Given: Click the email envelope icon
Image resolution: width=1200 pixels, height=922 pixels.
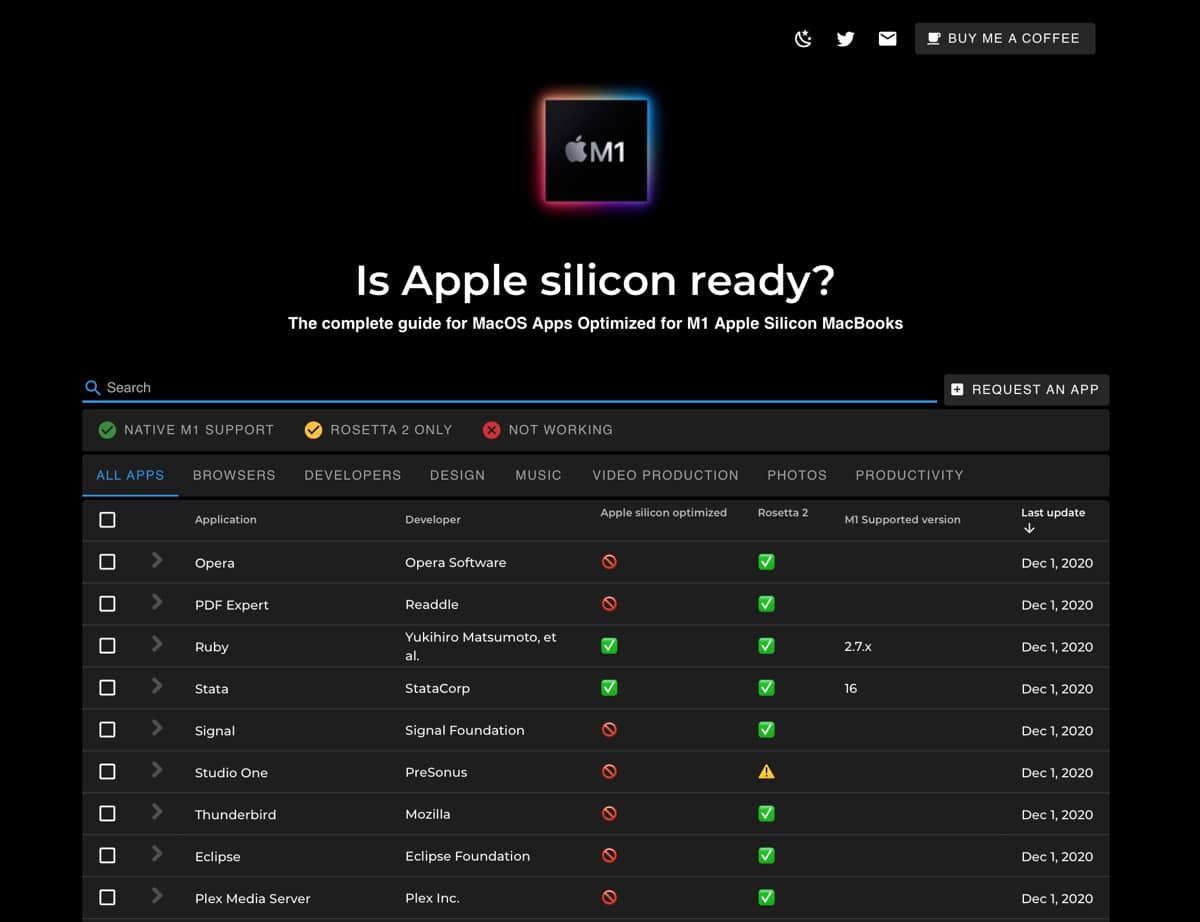Looking at the screenshot, I should 887,39.
